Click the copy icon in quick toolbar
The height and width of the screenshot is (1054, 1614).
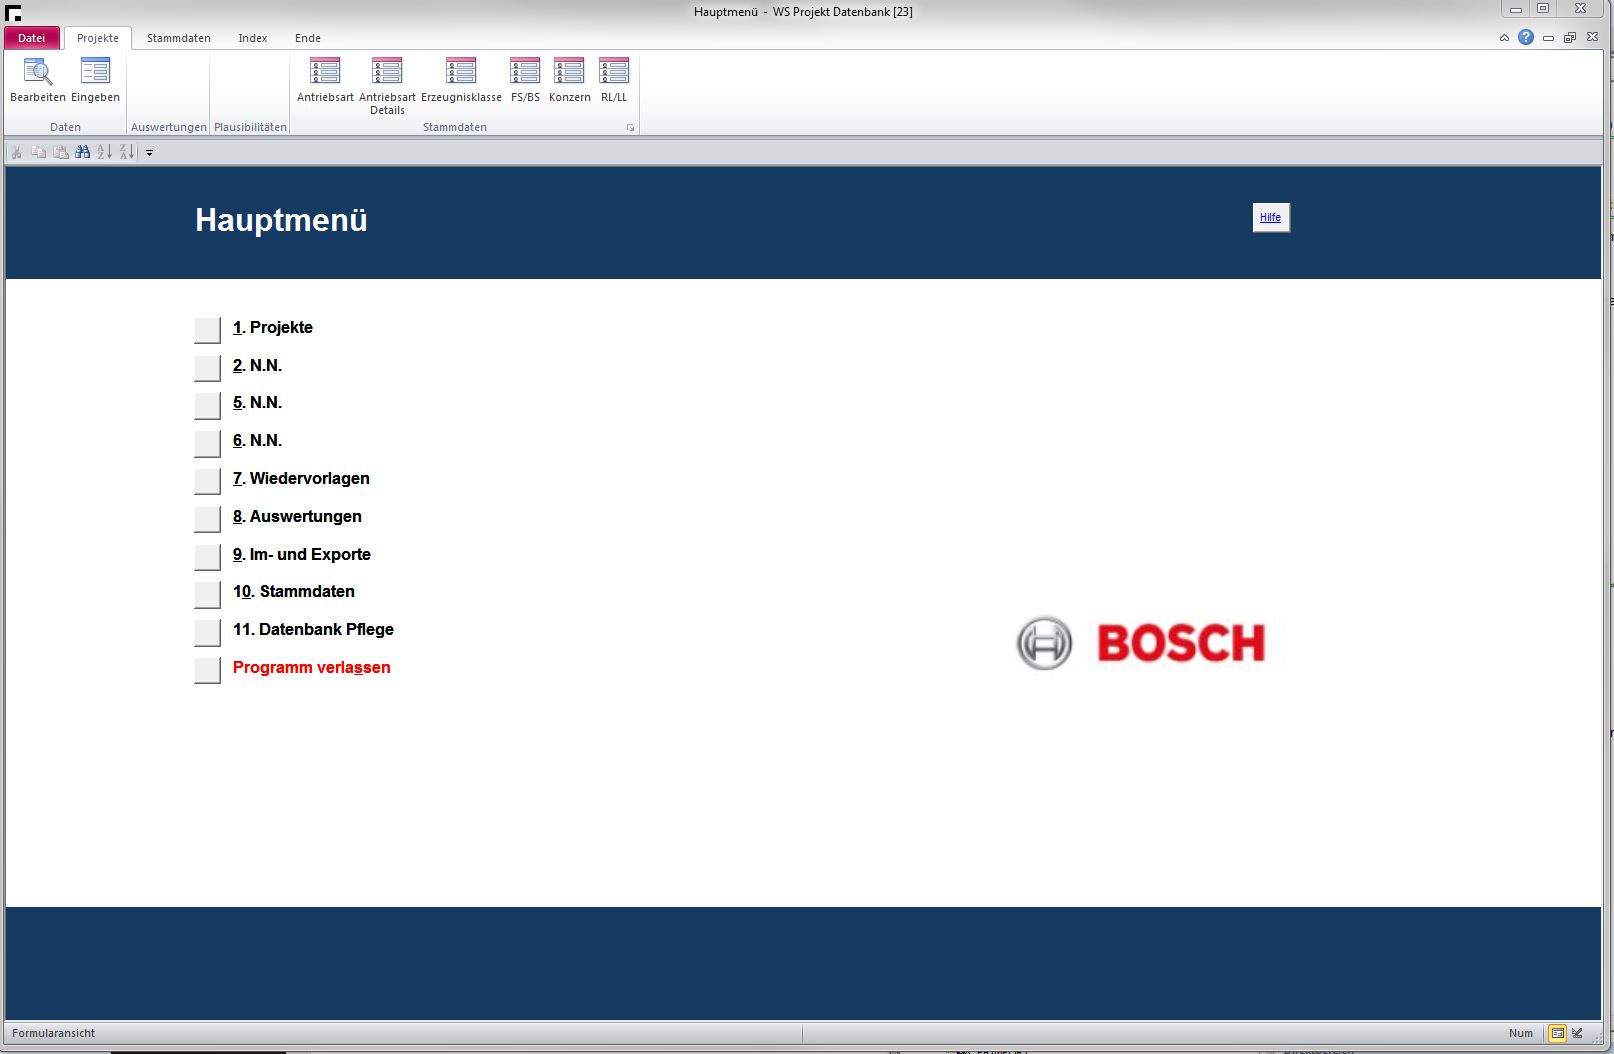tap(38, 152)
